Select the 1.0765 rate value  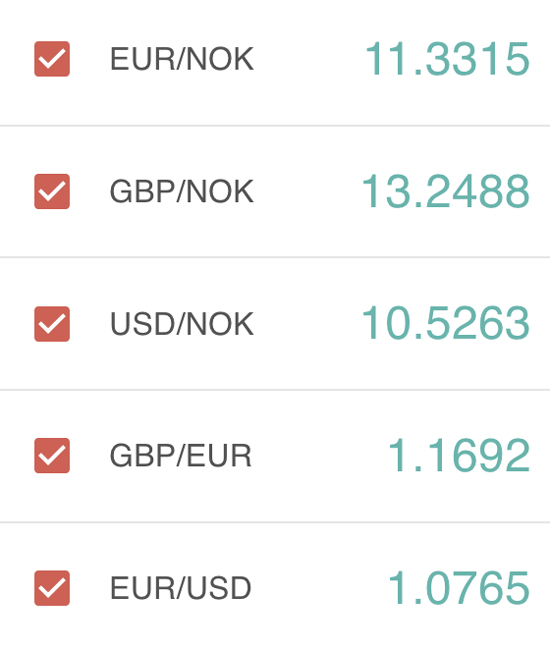coord(459,588)
